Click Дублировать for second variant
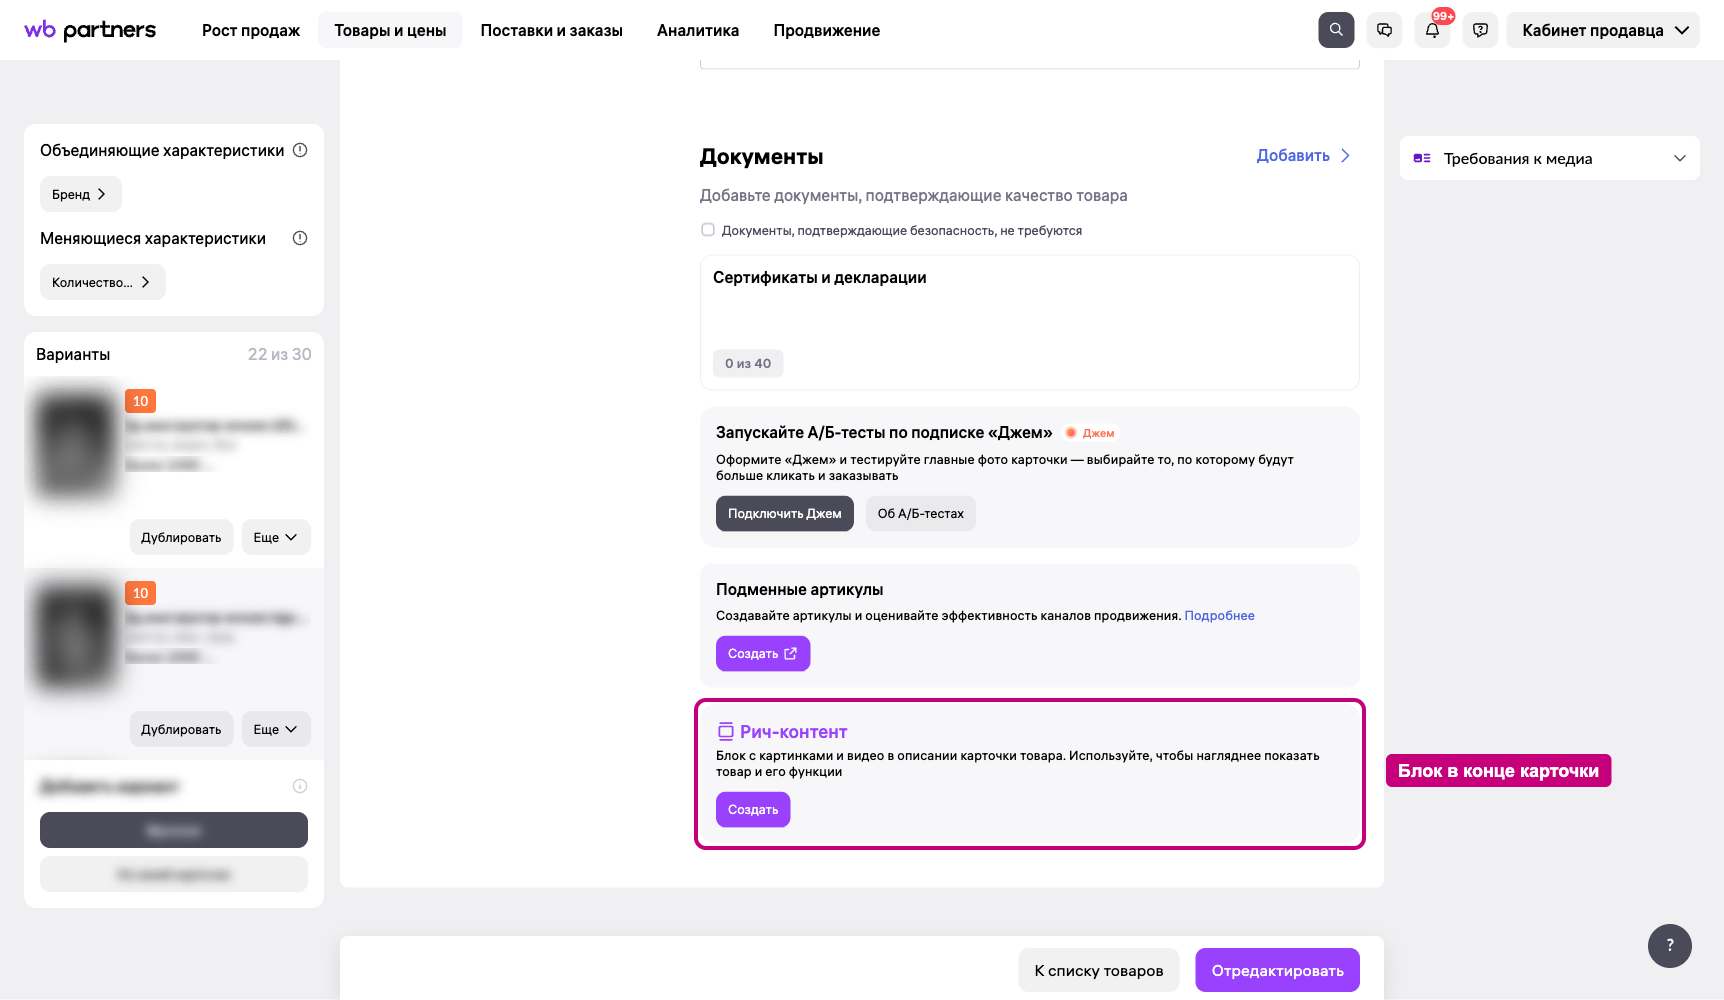This screenshot has width=1724, height=1000. (181, 729)
